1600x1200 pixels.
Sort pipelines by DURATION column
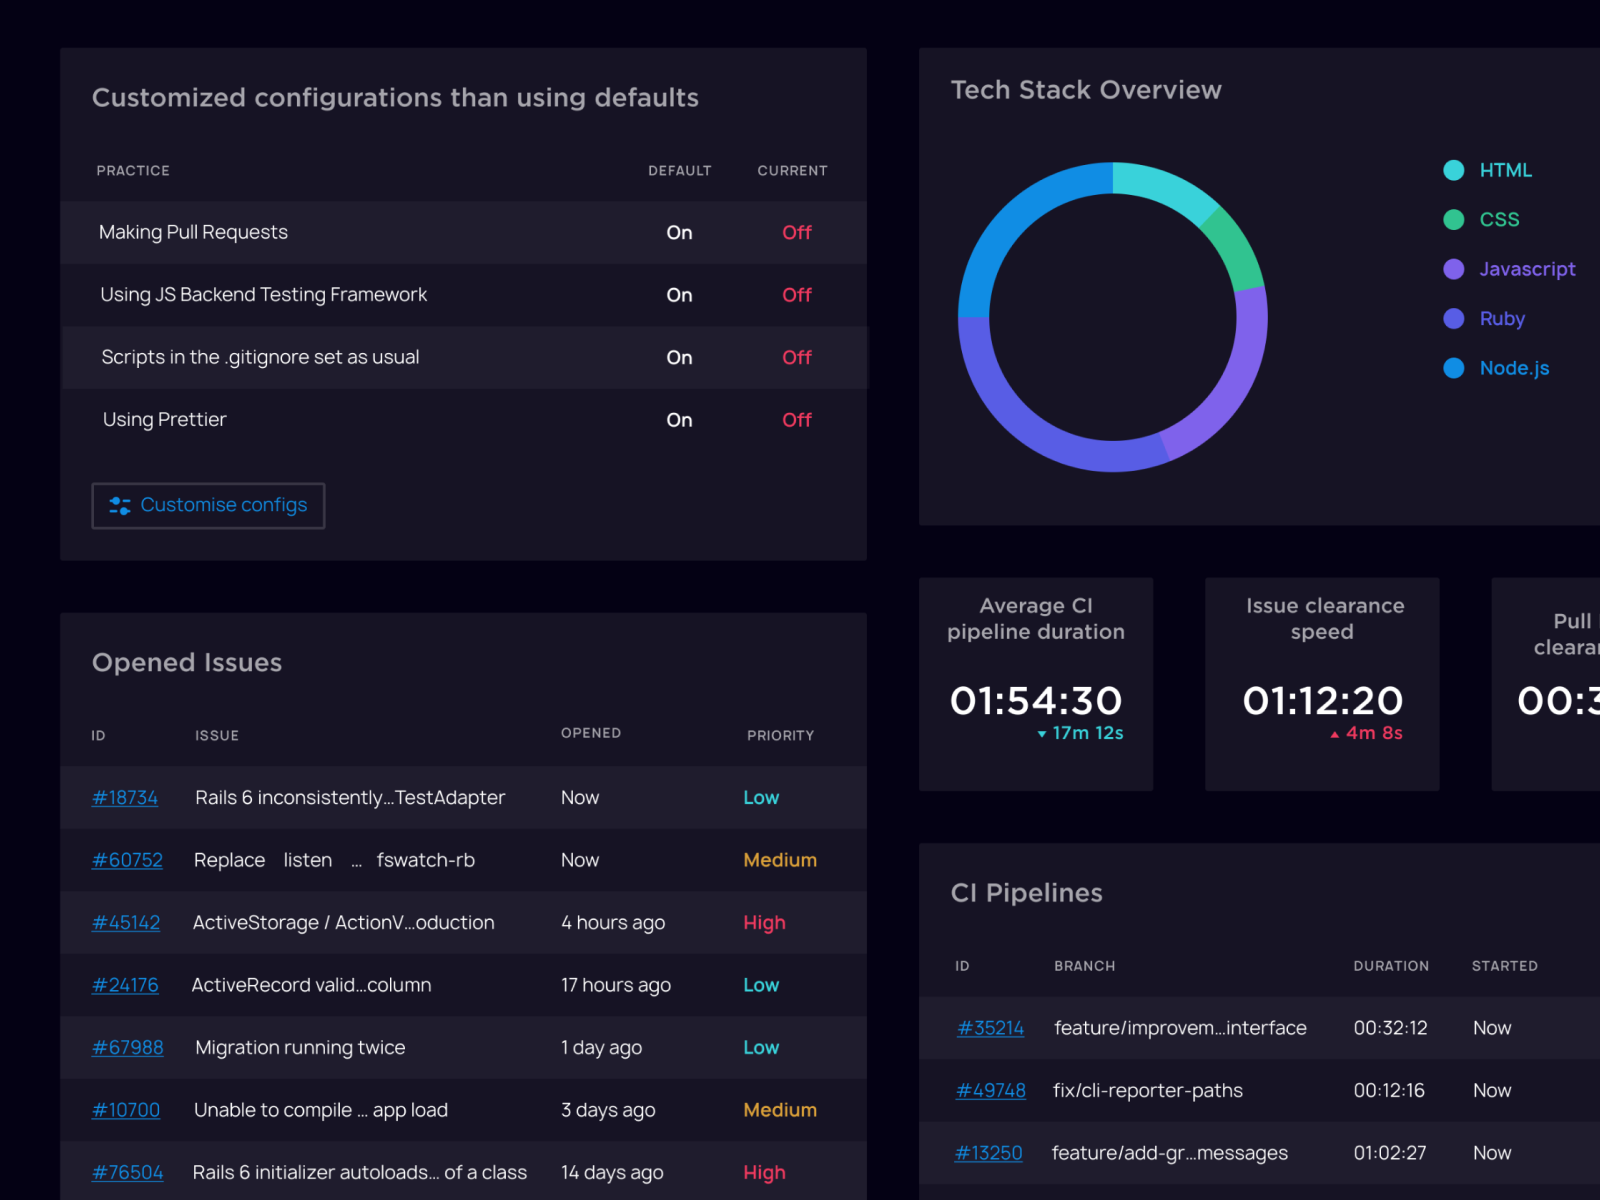pos(1391,966)
